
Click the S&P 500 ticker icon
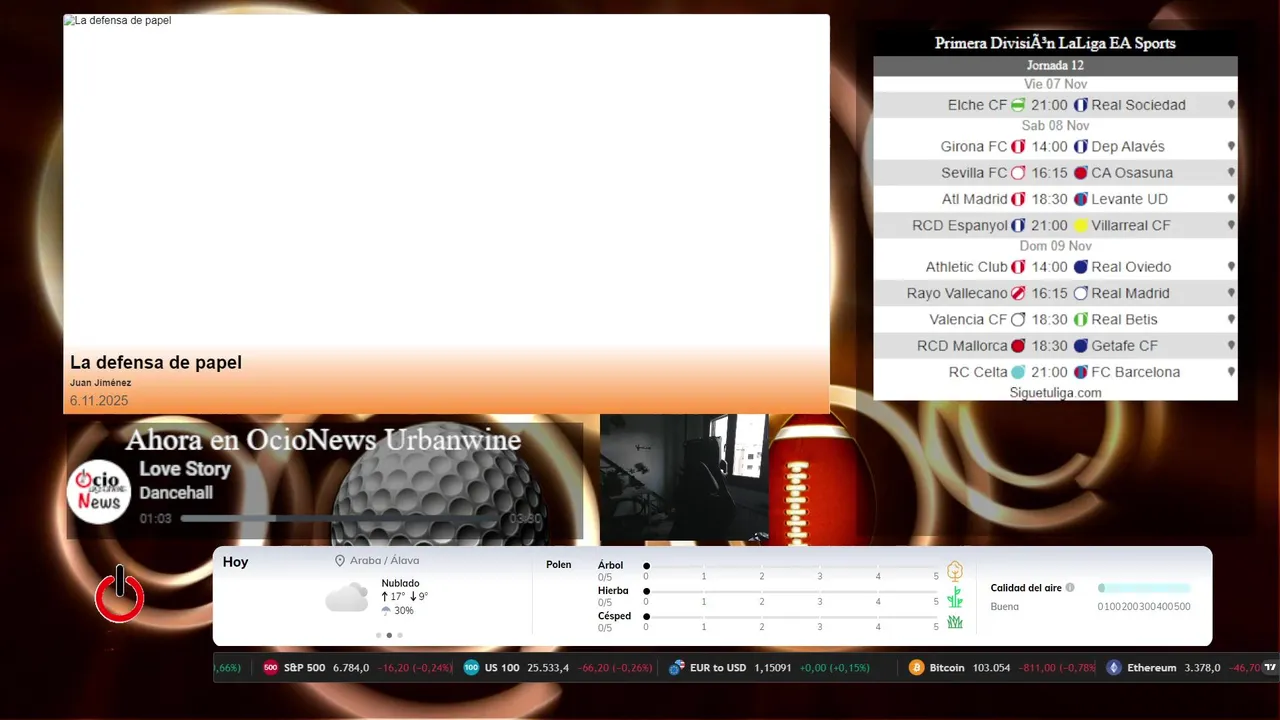(270, 668)
